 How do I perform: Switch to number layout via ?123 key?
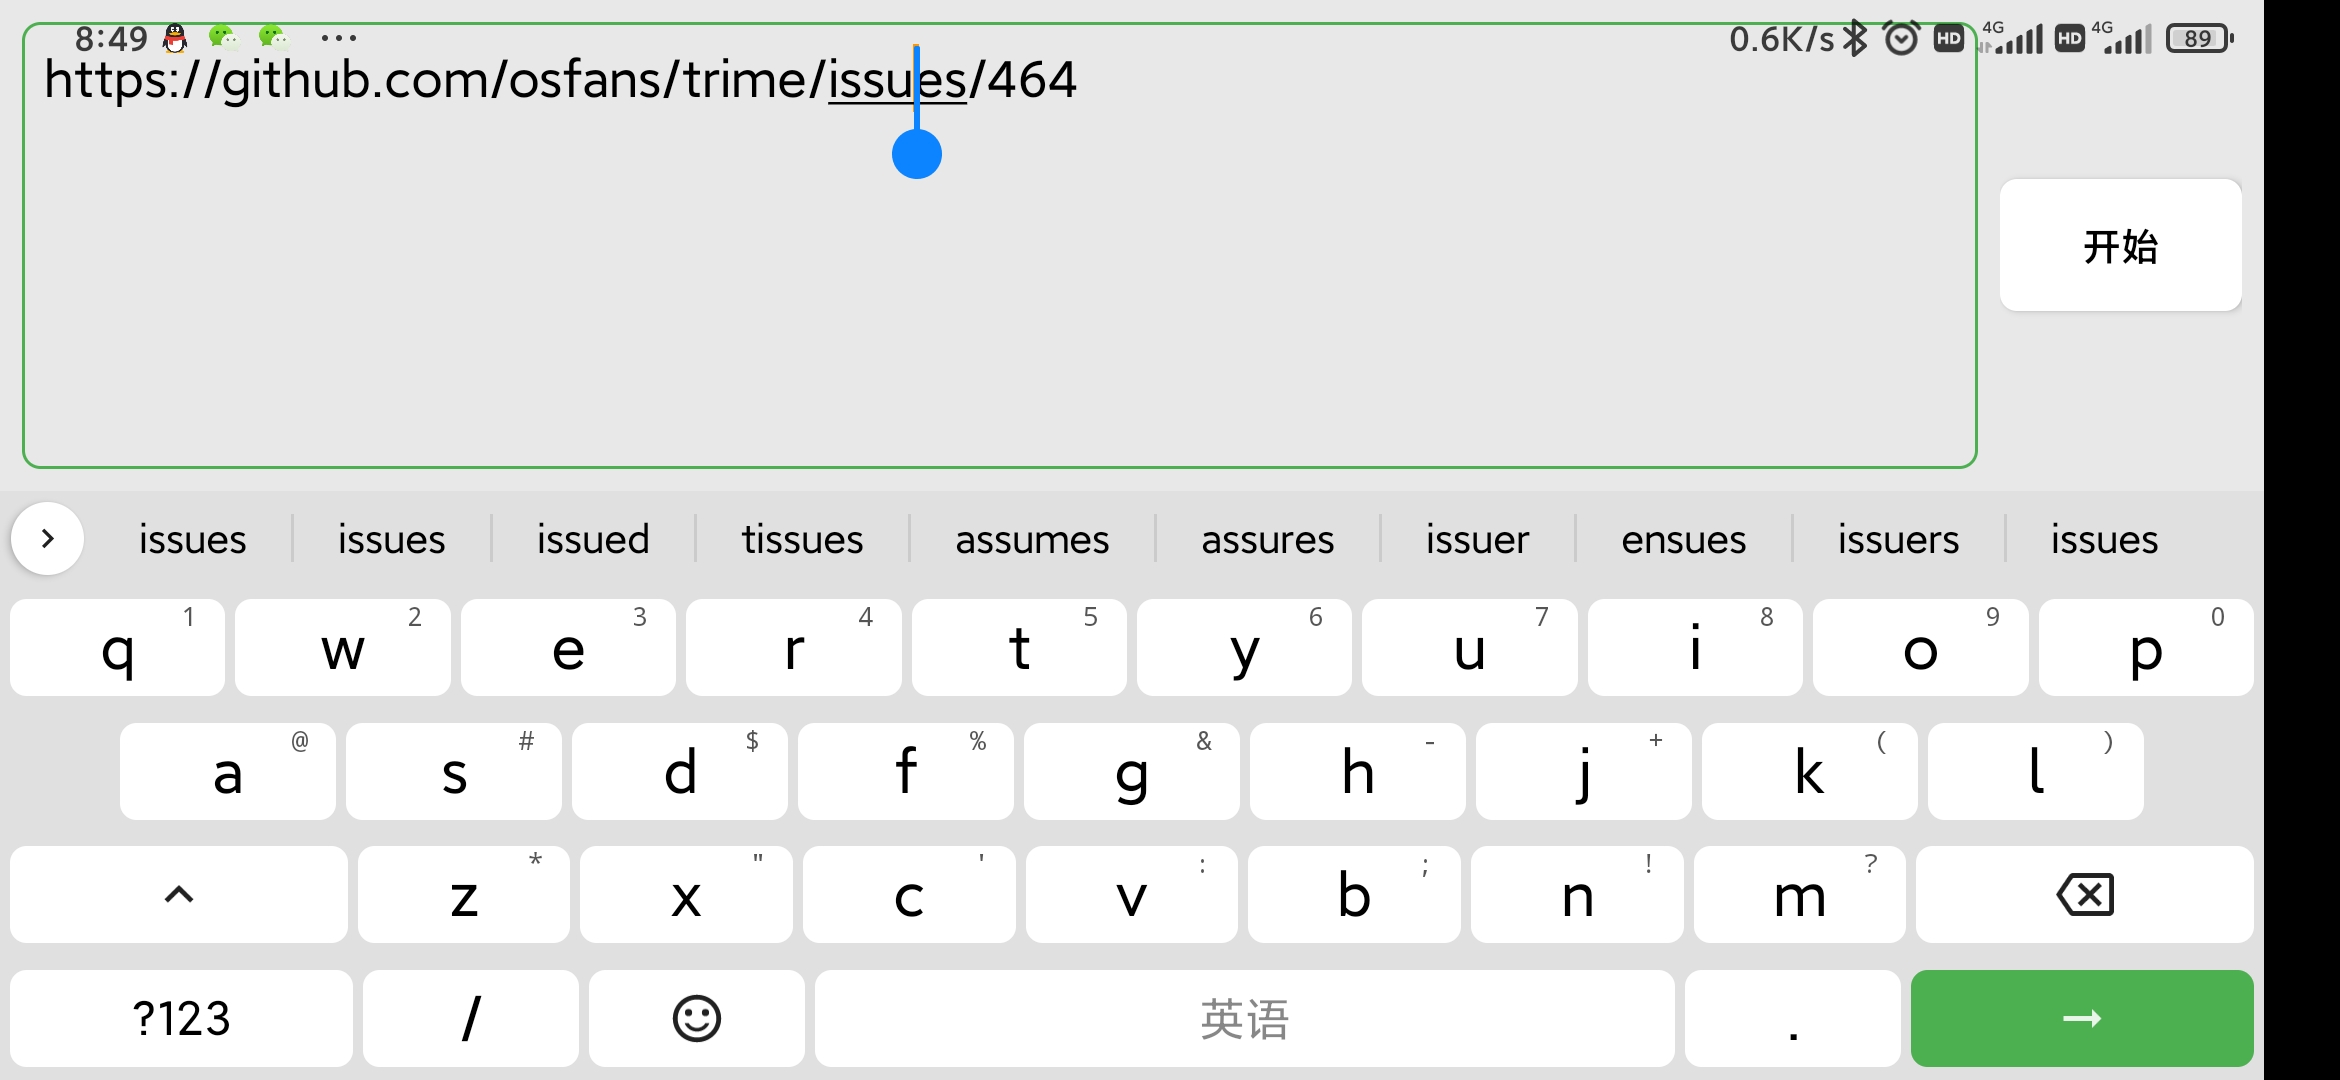click(x=180, y=1018)
